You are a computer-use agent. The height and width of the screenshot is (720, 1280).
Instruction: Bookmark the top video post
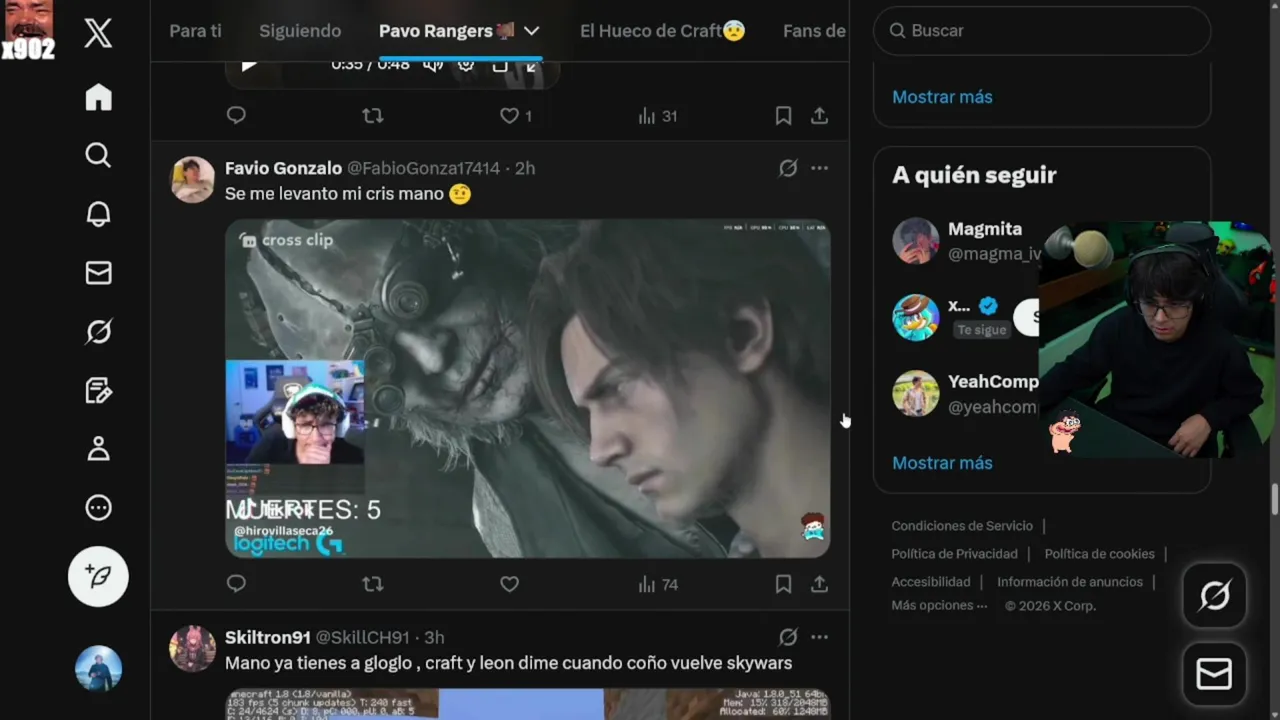pos(783,116)
